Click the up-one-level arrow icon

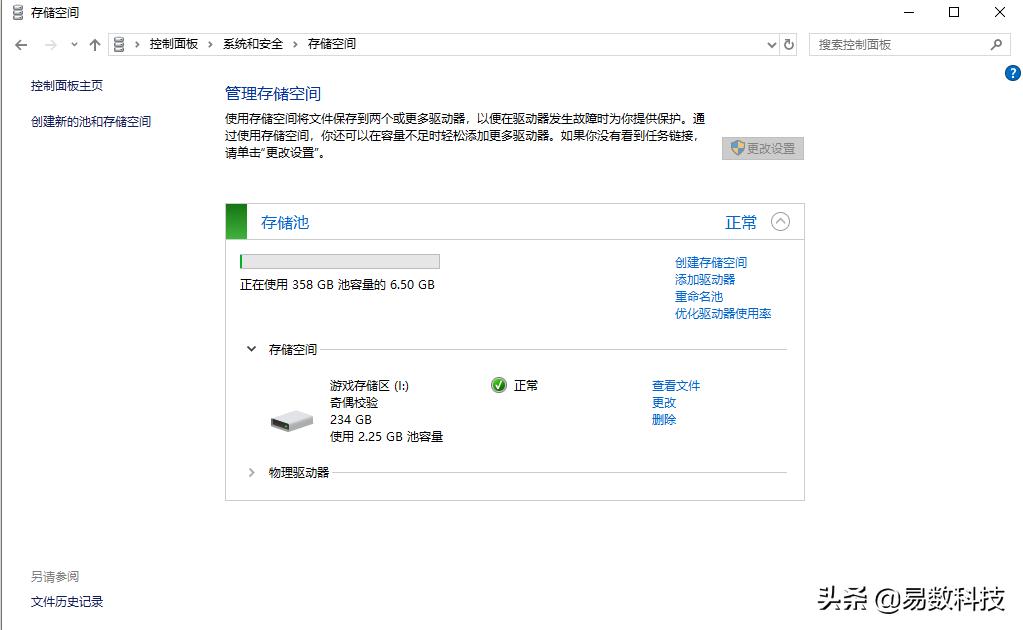(x=95, y=44)
